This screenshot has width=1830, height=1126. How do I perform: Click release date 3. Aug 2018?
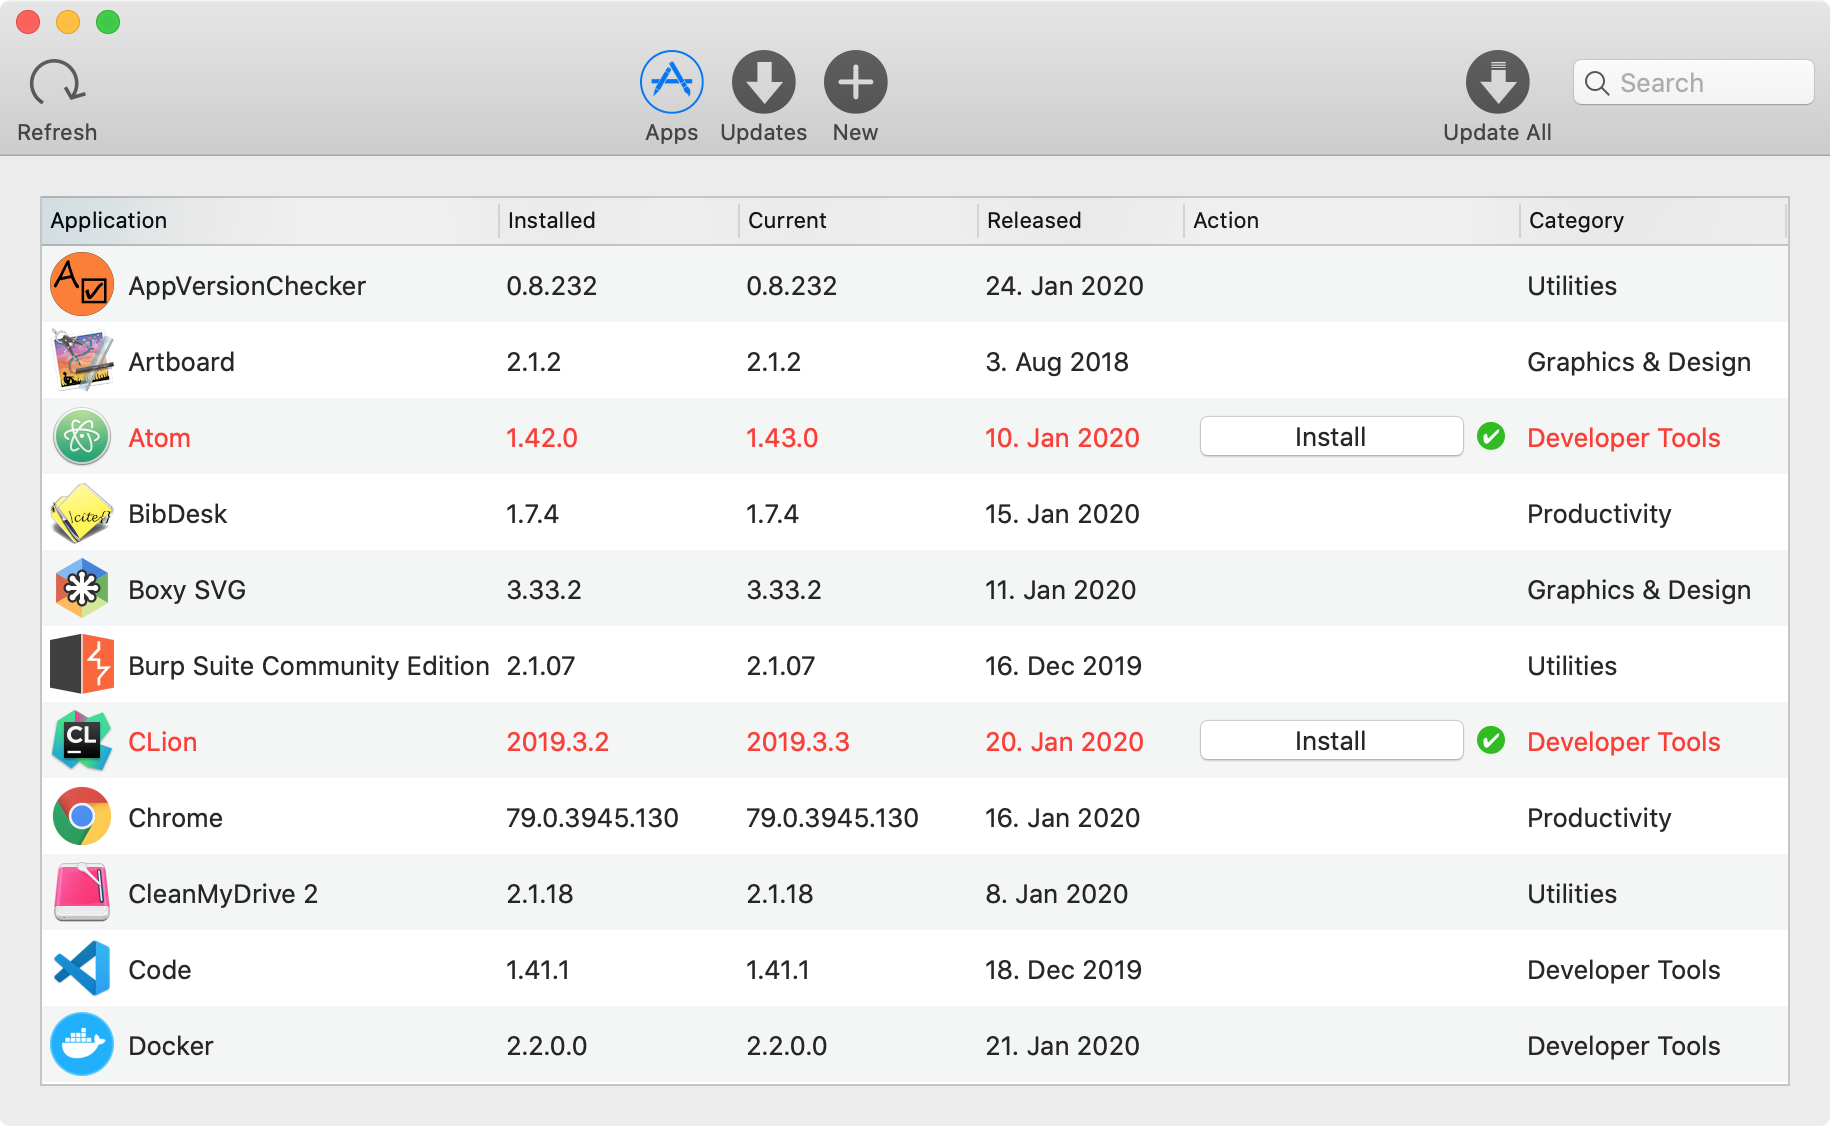coord(1057,362)
